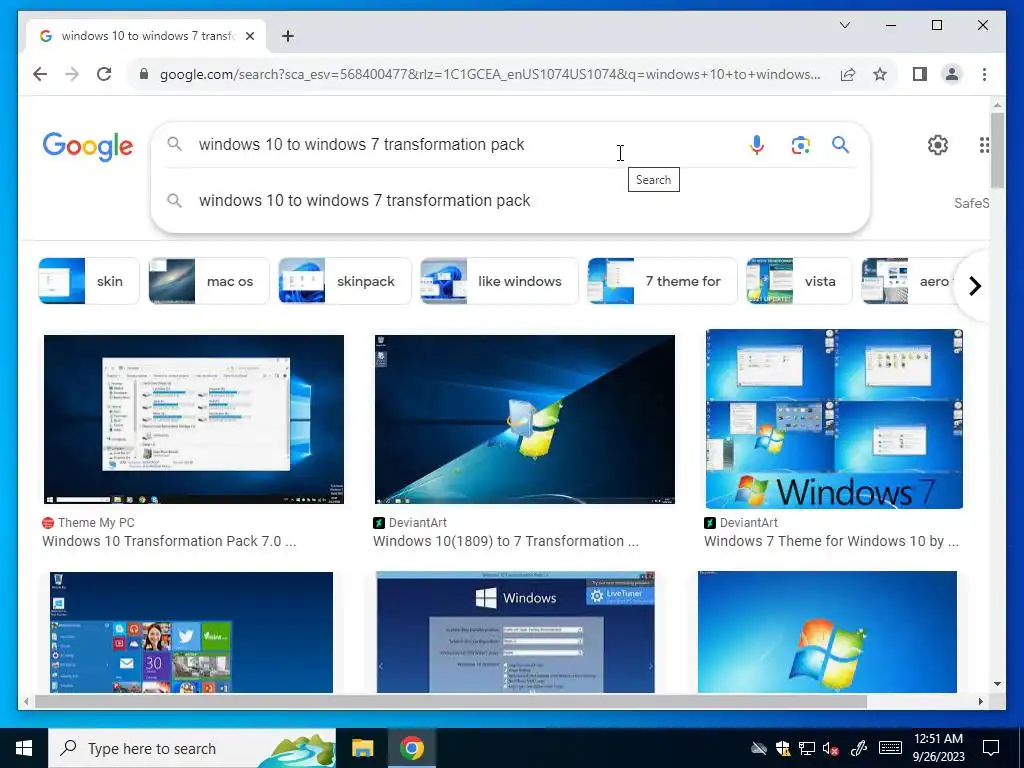Open the Windows 10 Start menu tiles image
The image size is (1024, 768).
coord(191,632)
